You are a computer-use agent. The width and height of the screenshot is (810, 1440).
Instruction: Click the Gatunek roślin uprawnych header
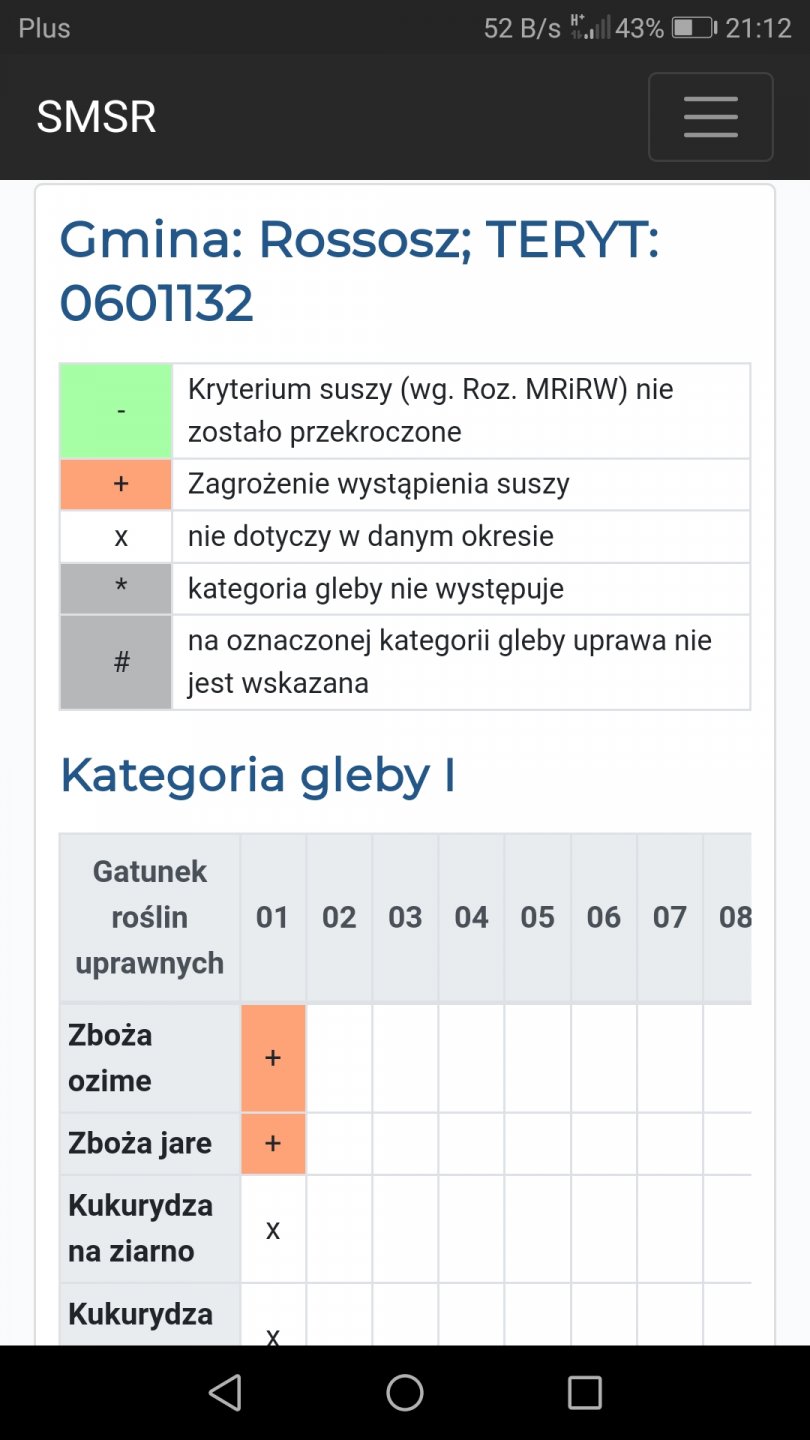point(150,917)
